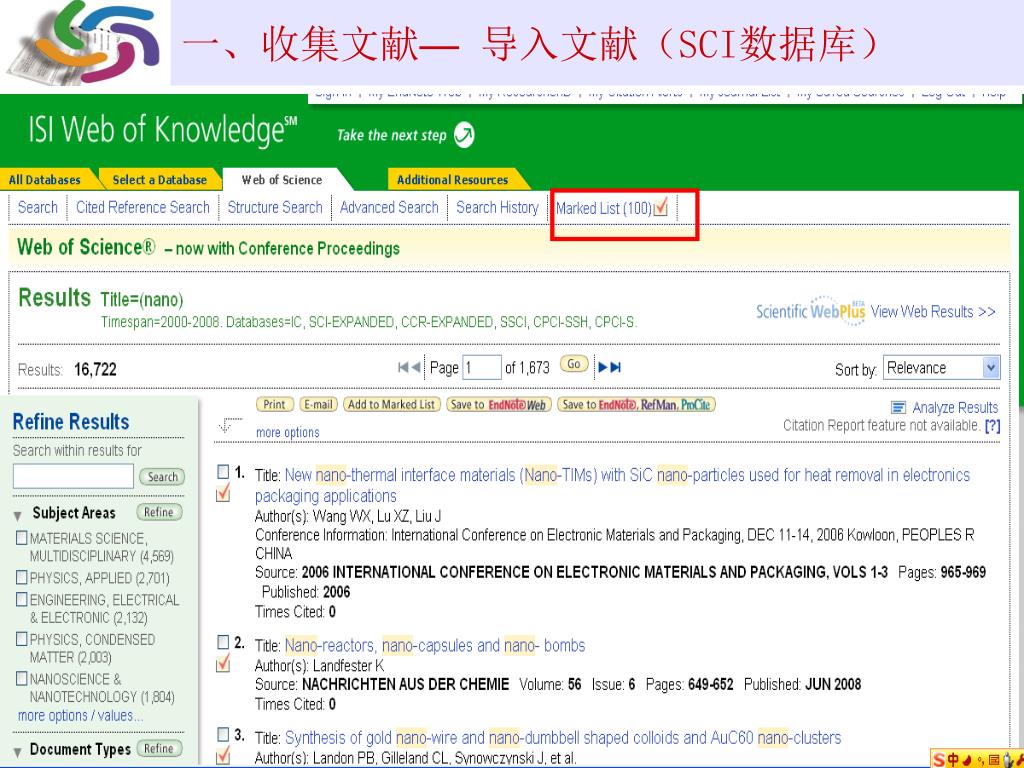Open Structure Search
The height and width of the screenshot is (768, 1024).
[275, 208]
